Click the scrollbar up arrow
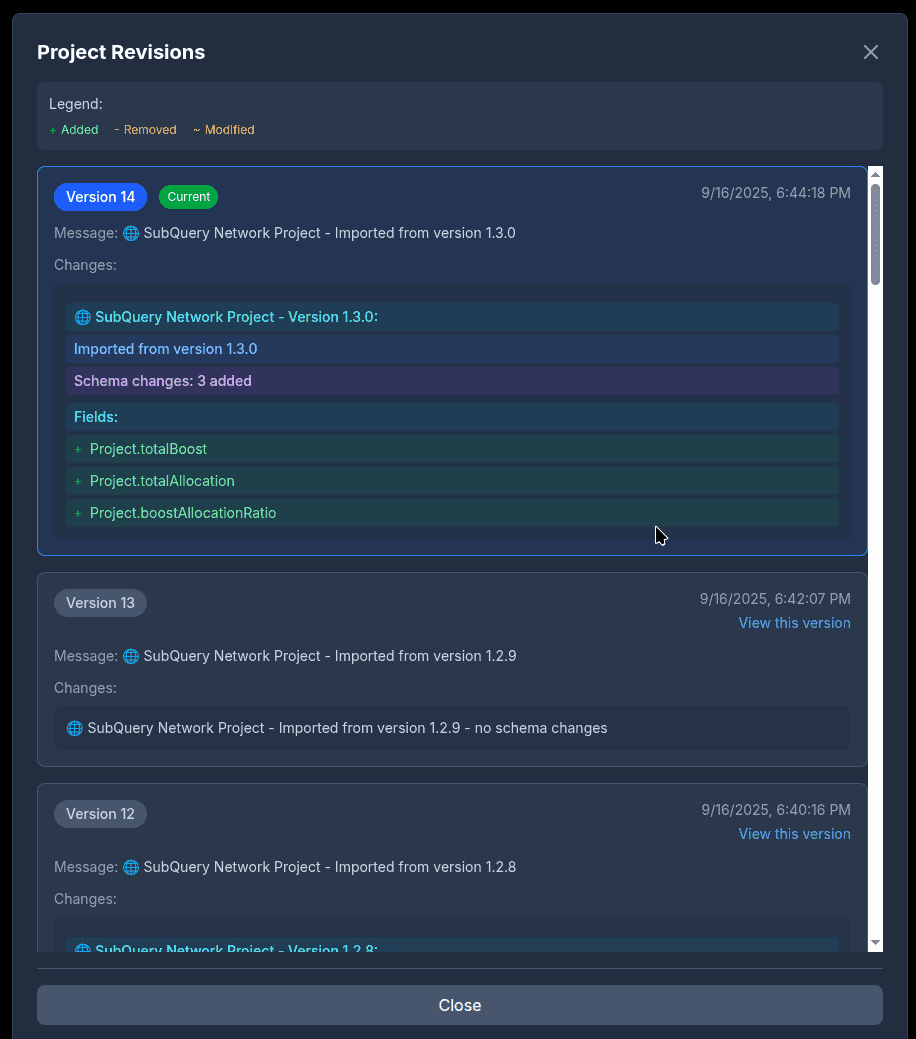The image size is (916, 1039). [x=875, y=174]
